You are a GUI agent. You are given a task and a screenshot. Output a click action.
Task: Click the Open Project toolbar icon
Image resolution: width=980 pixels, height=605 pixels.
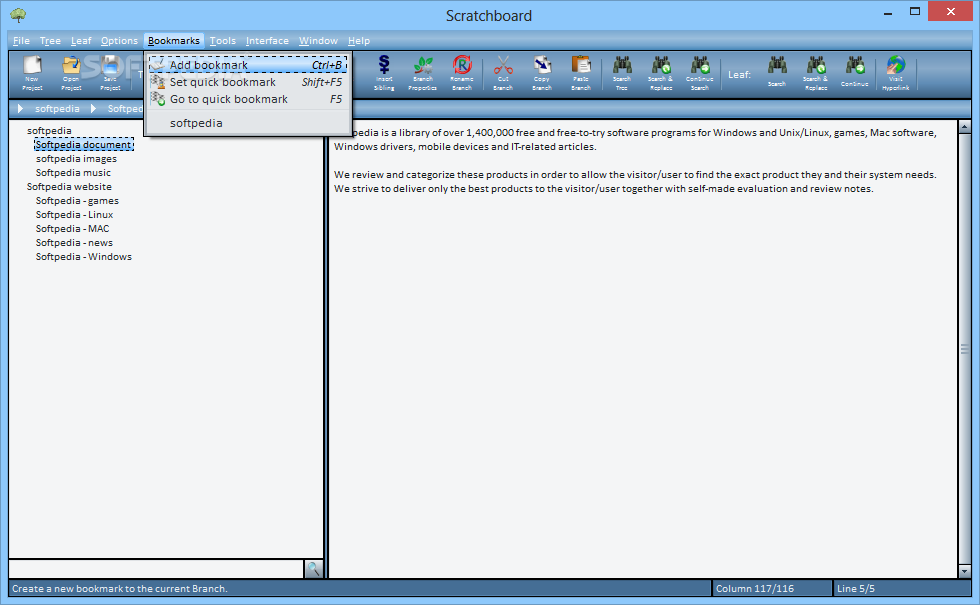coord(71,72)
